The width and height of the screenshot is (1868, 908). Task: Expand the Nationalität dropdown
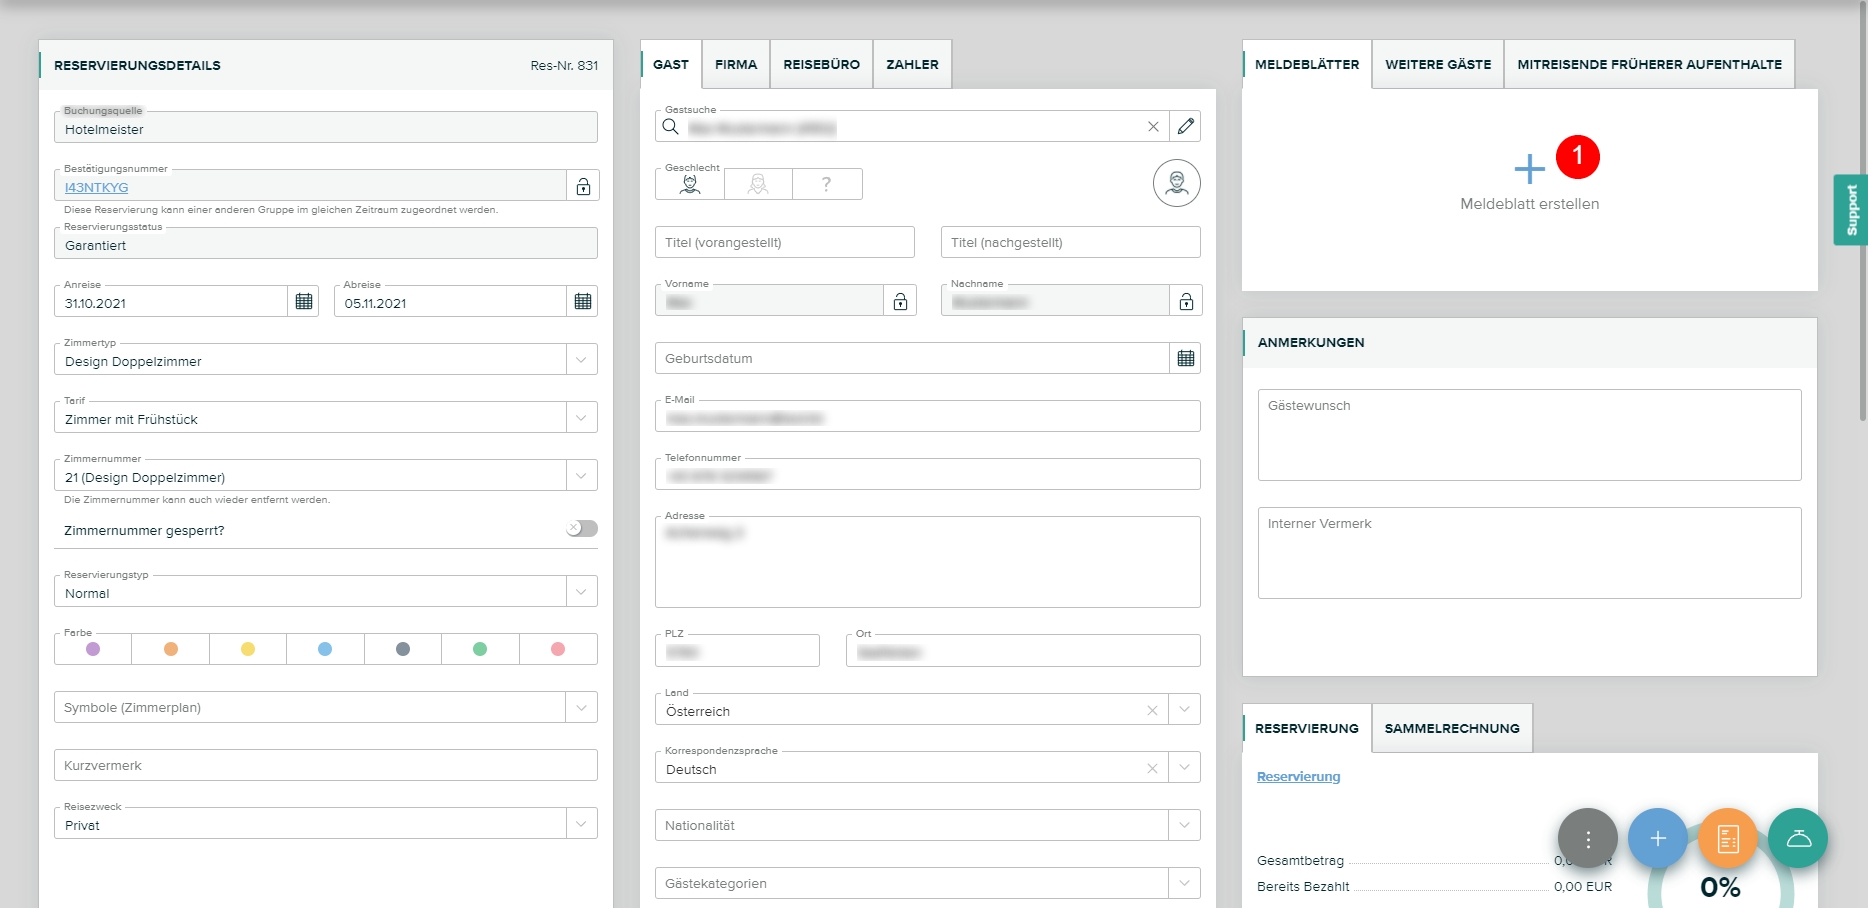click(x=1184, y=825)
